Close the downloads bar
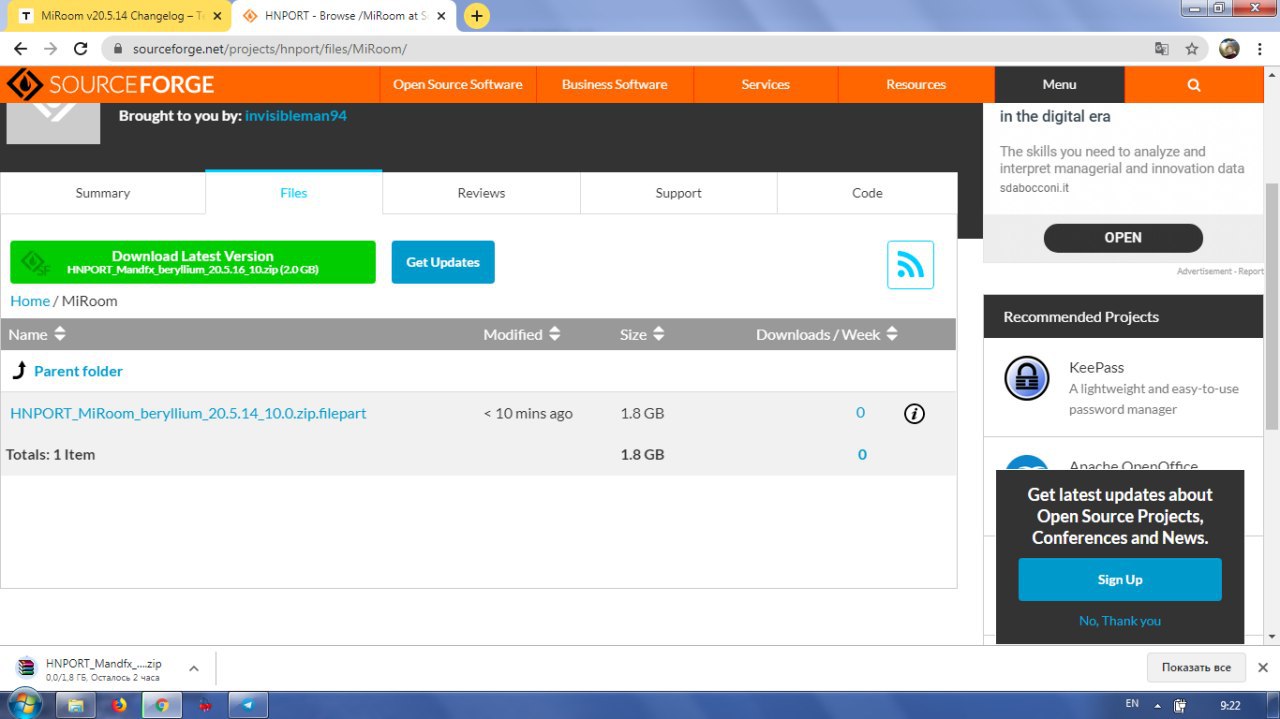This screenshot has height=719, width=1280. click(1263, 667)
